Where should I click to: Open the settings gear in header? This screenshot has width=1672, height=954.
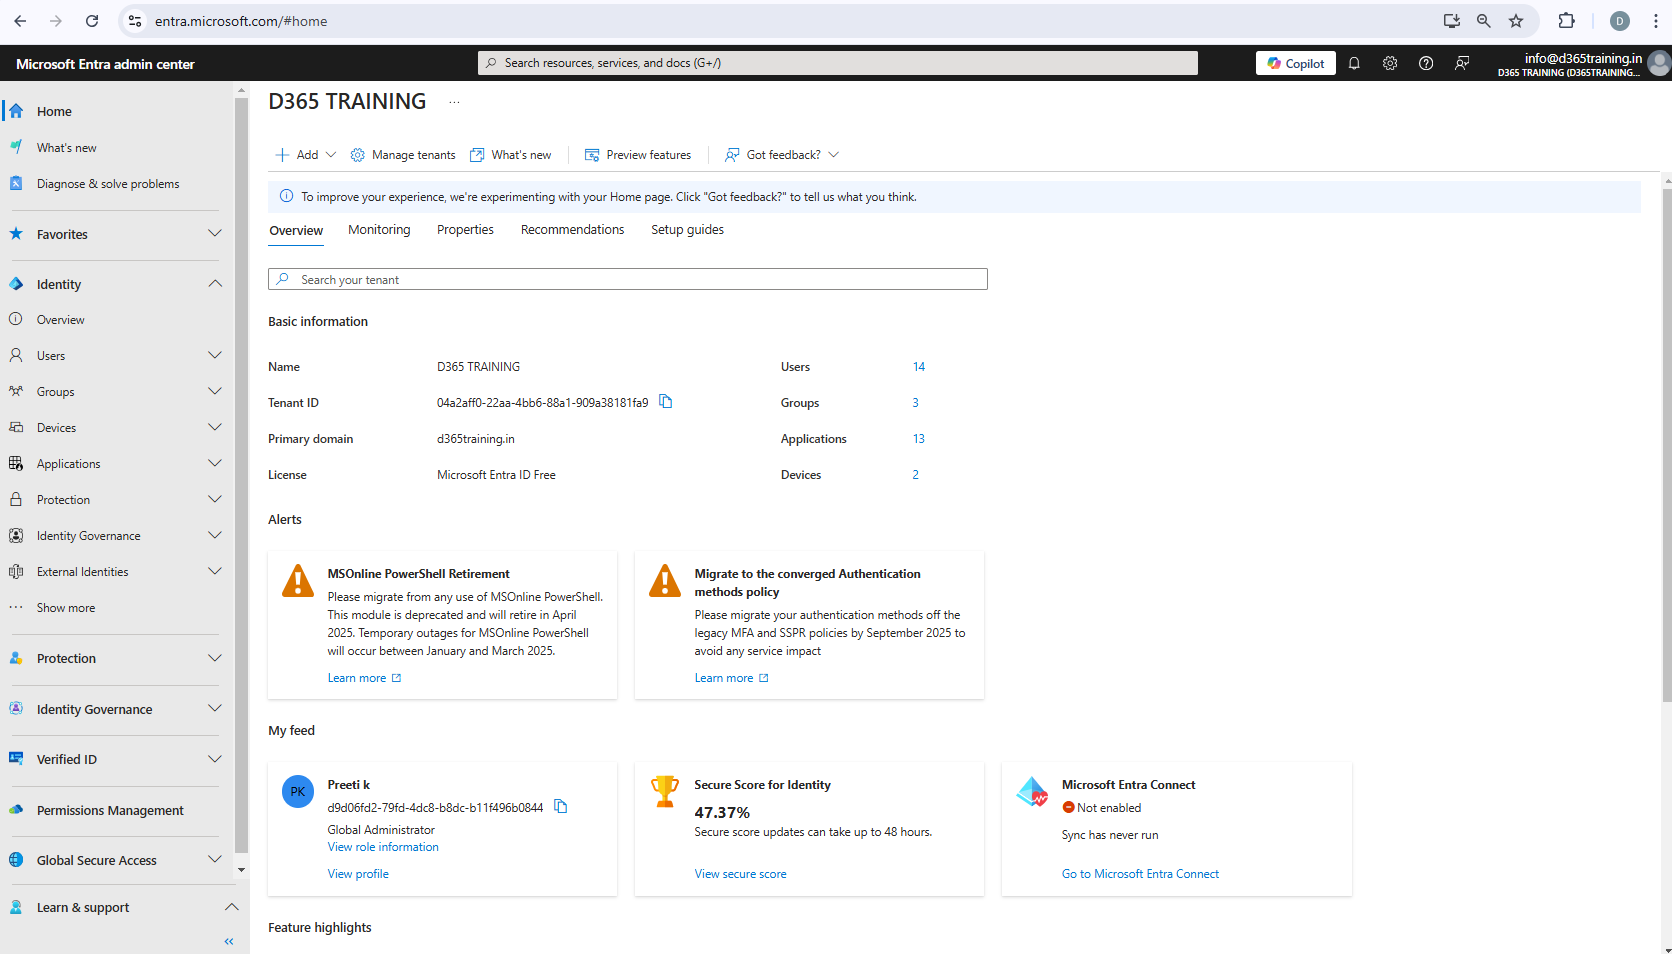pos(1390,63)
